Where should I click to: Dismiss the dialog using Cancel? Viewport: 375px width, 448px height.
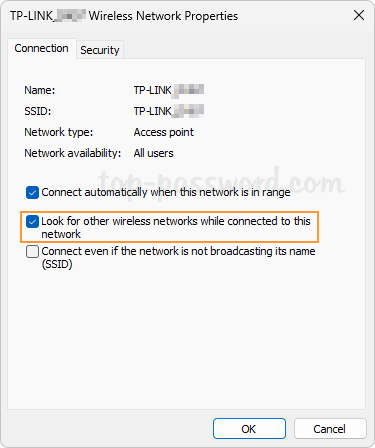coord(330,429)
